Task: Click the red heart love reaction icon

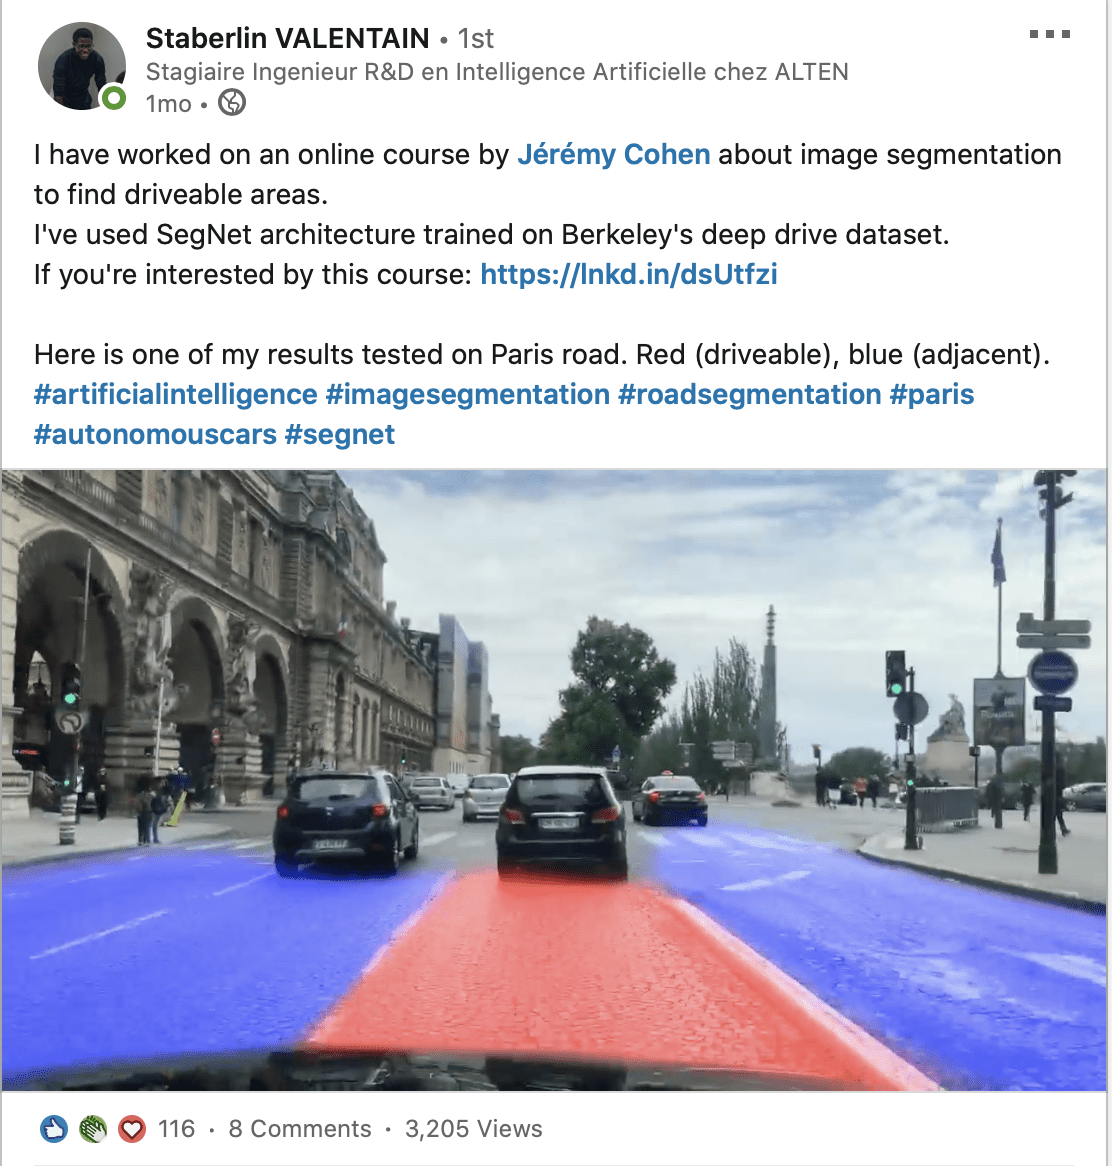Action: point(132,1129)
